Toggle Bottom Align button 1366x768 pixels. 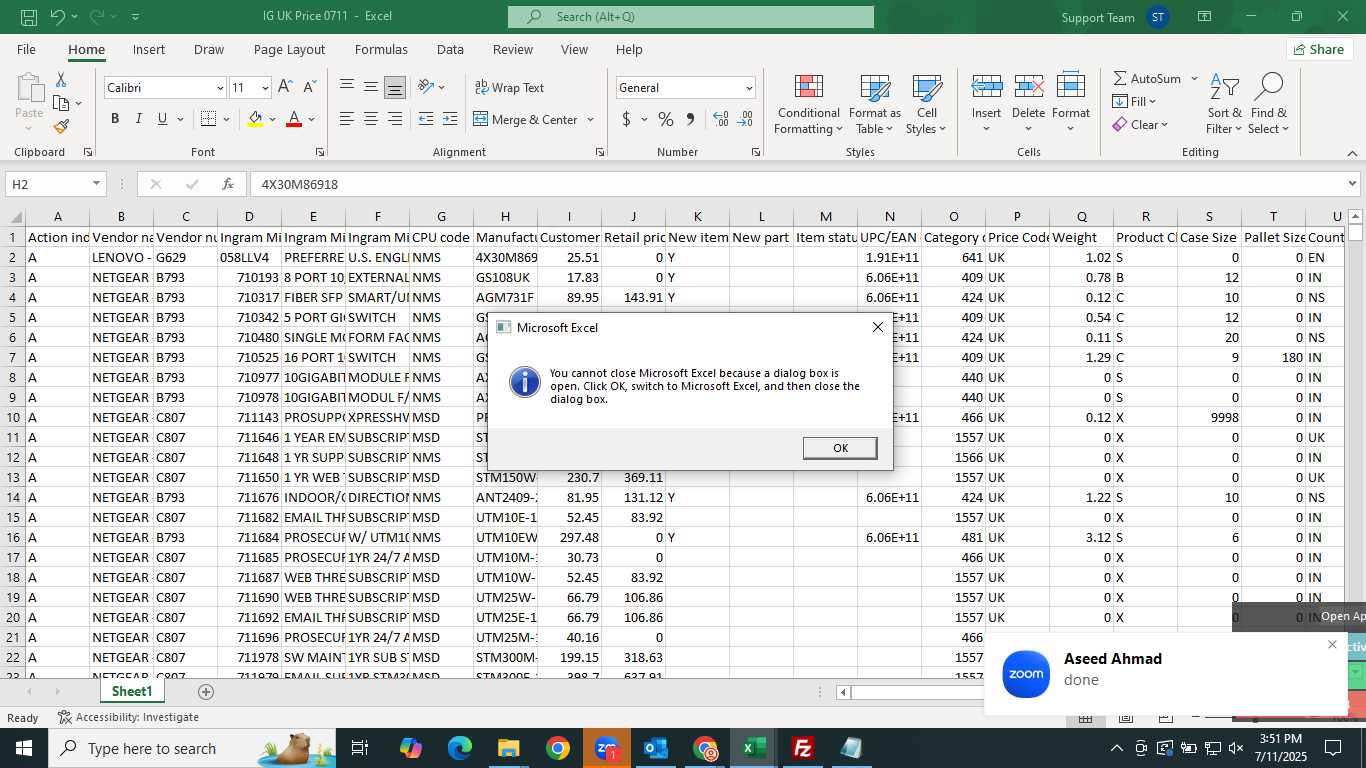click(395, 87)
